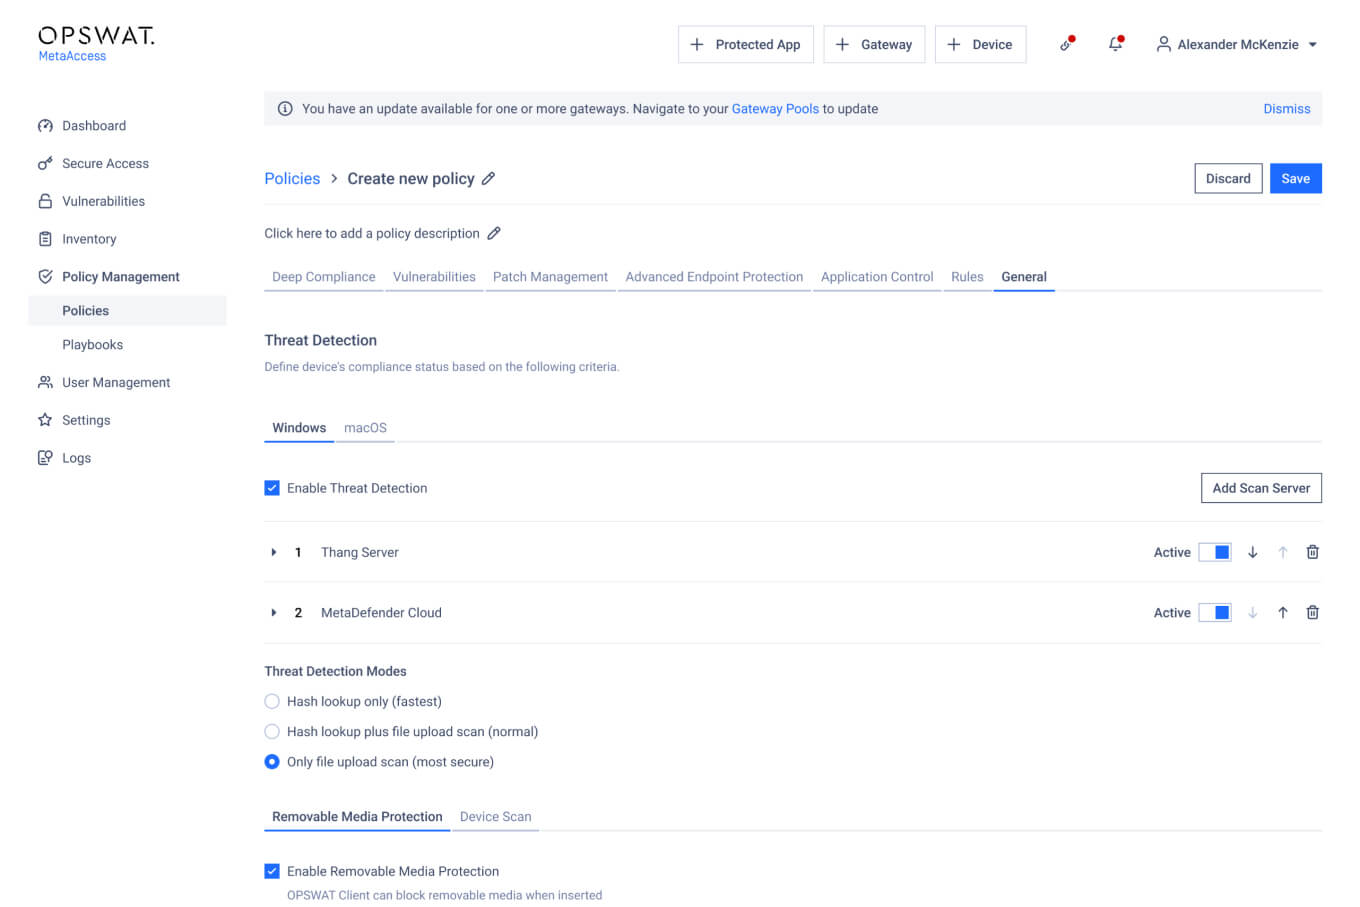Open Alexander McKenzie user dropdown
The height and width of the screenshot is (907, 1360).
click(x=1237, y=44)
